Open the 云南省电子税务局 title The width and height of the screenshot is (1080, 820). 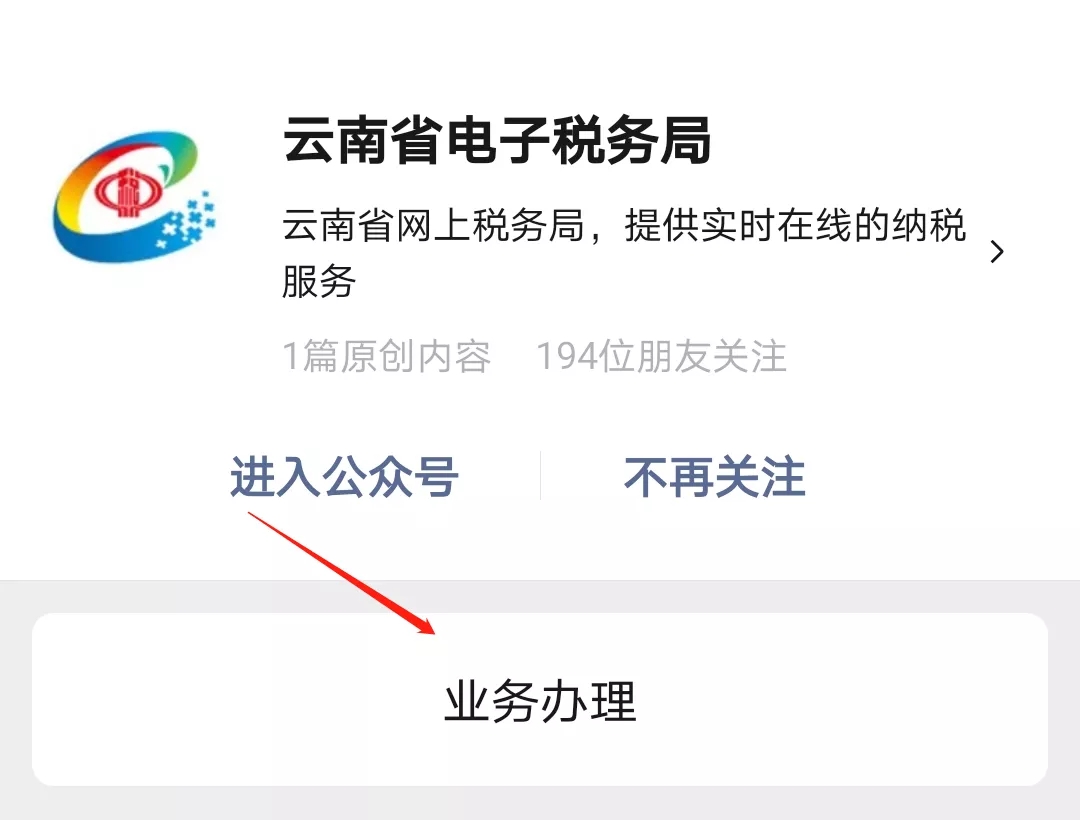coord(497,140)
